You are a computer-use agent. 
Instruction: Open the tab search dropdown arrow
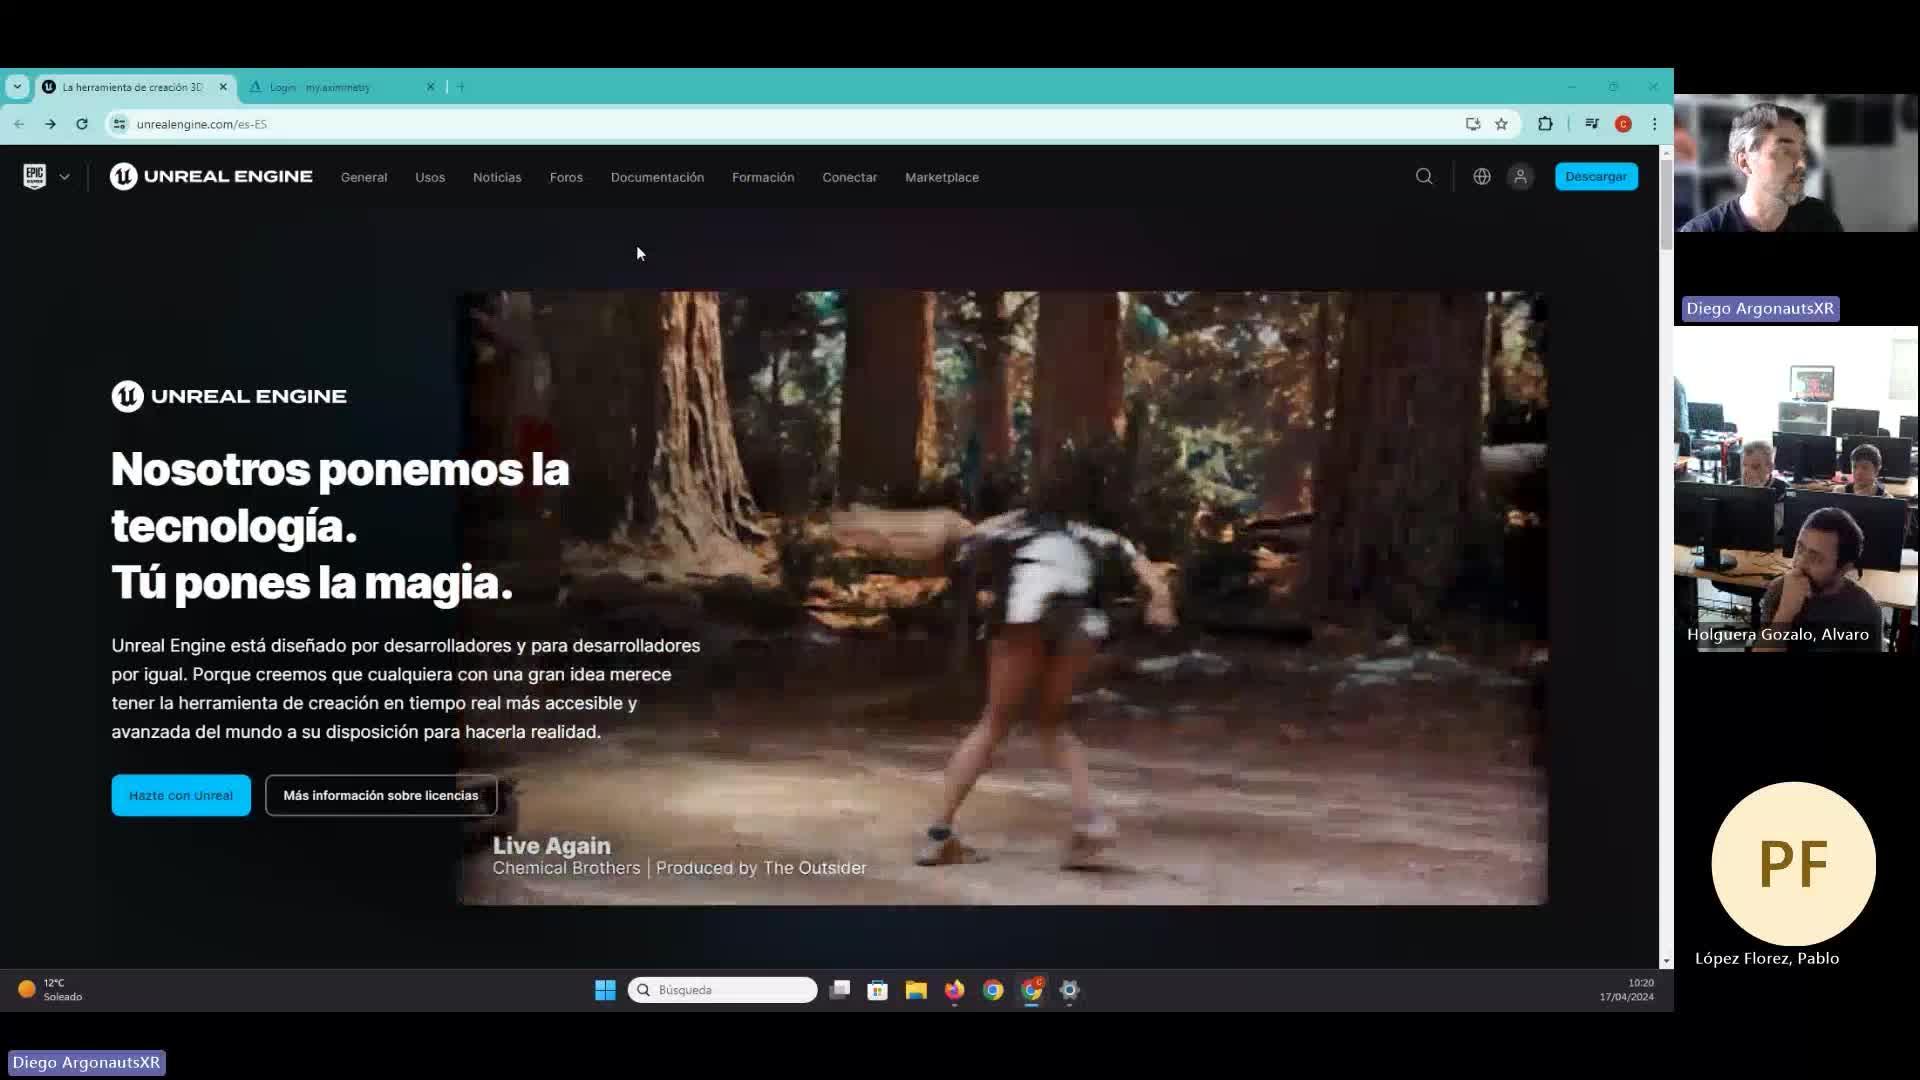(x=17, y=87)
